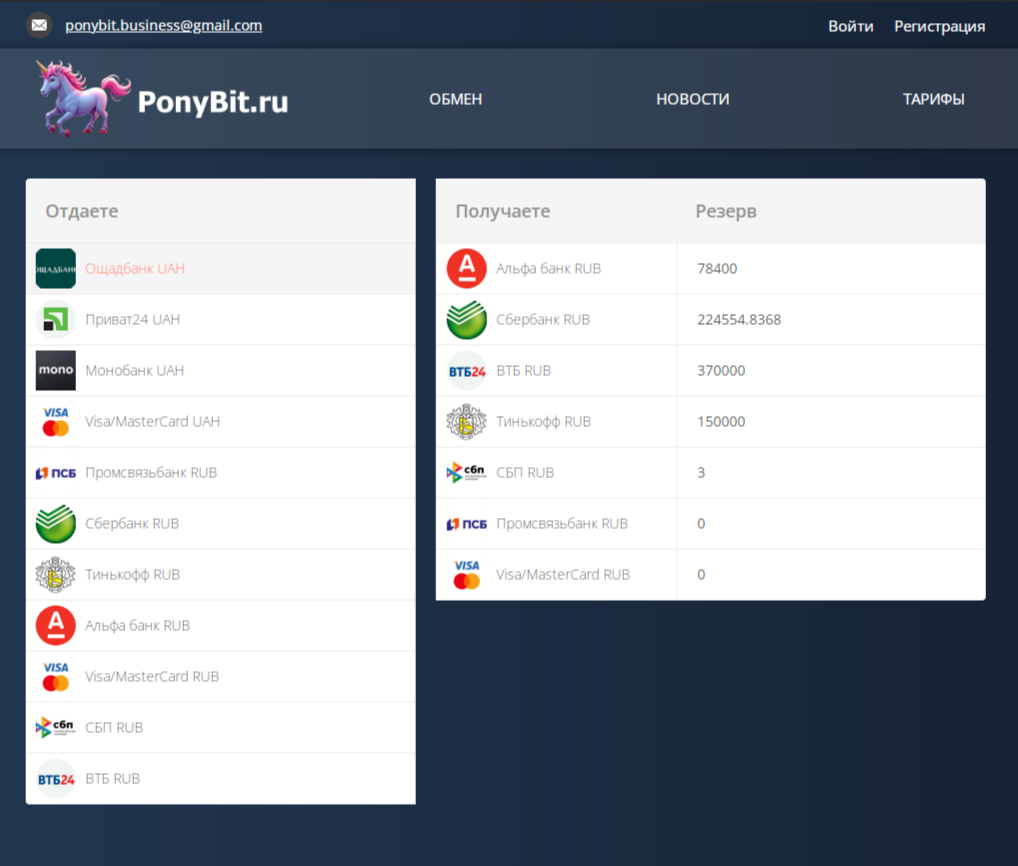The width and height of the screenshot is (1018, 866).
Task: Click ВТБ24 icon in Получаете table
Action: (467, 371)
